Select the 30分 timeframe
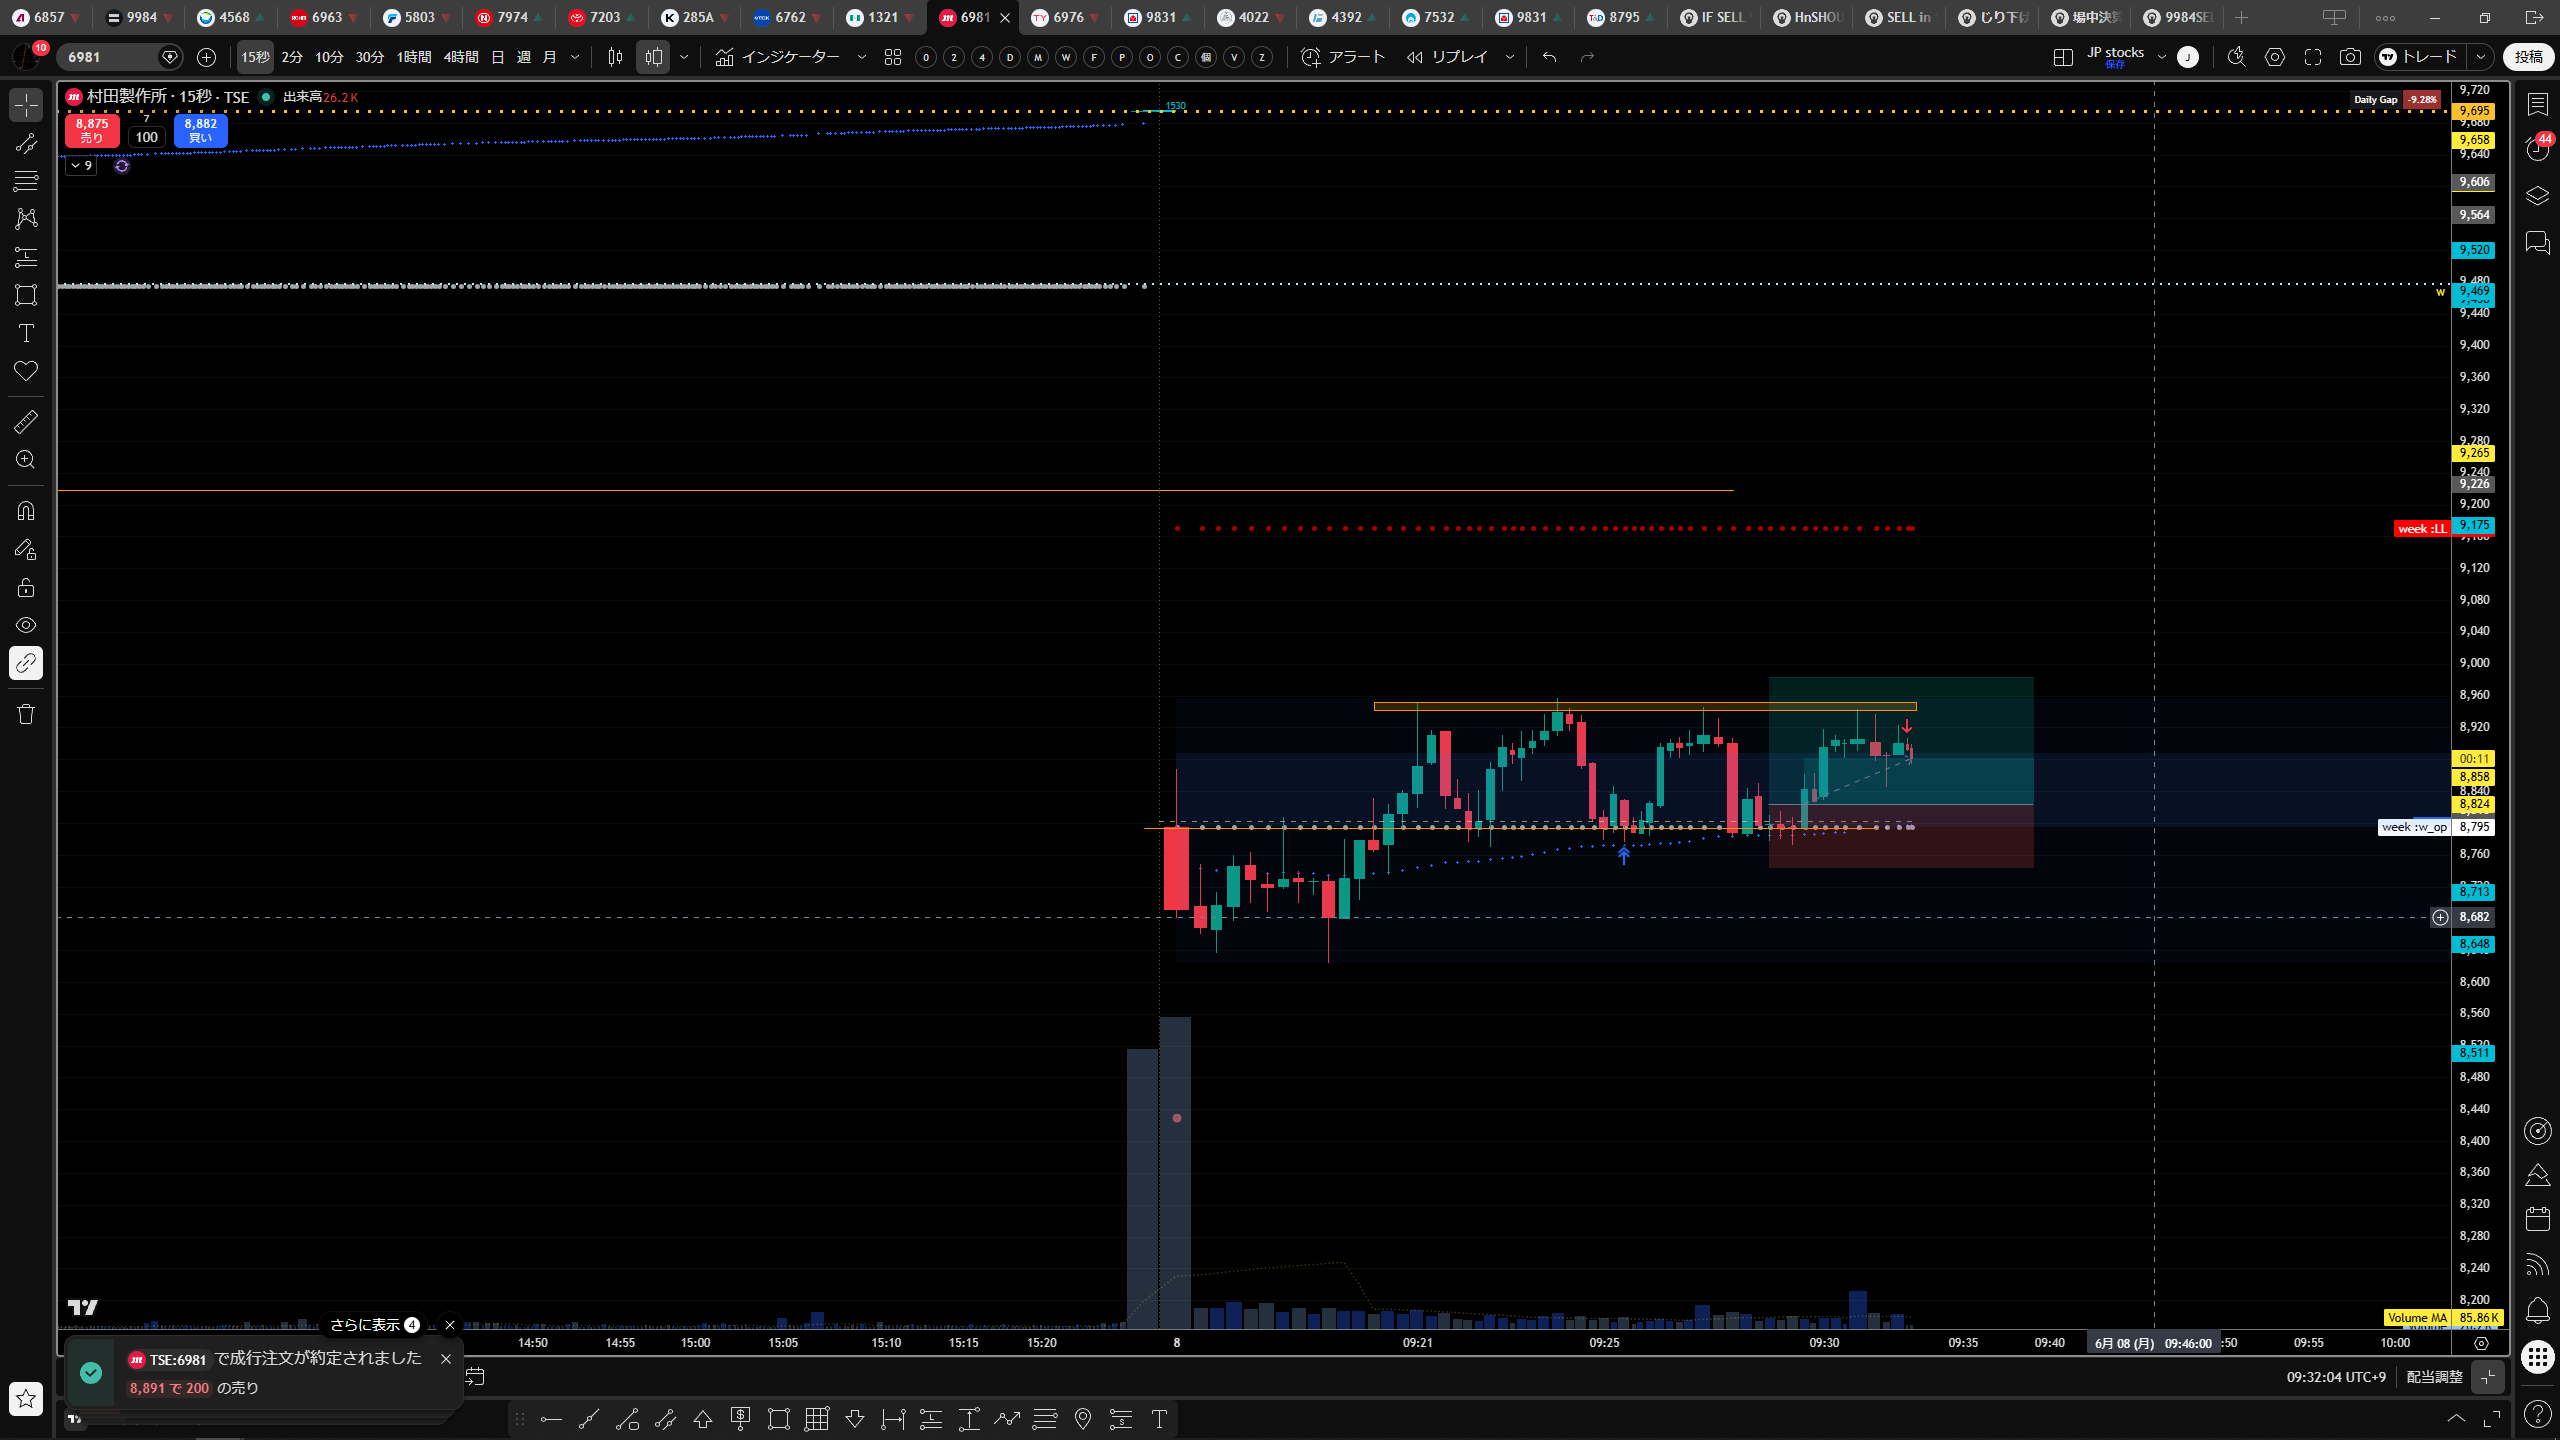2560x1440 pixels. click(x=370, y=57)
